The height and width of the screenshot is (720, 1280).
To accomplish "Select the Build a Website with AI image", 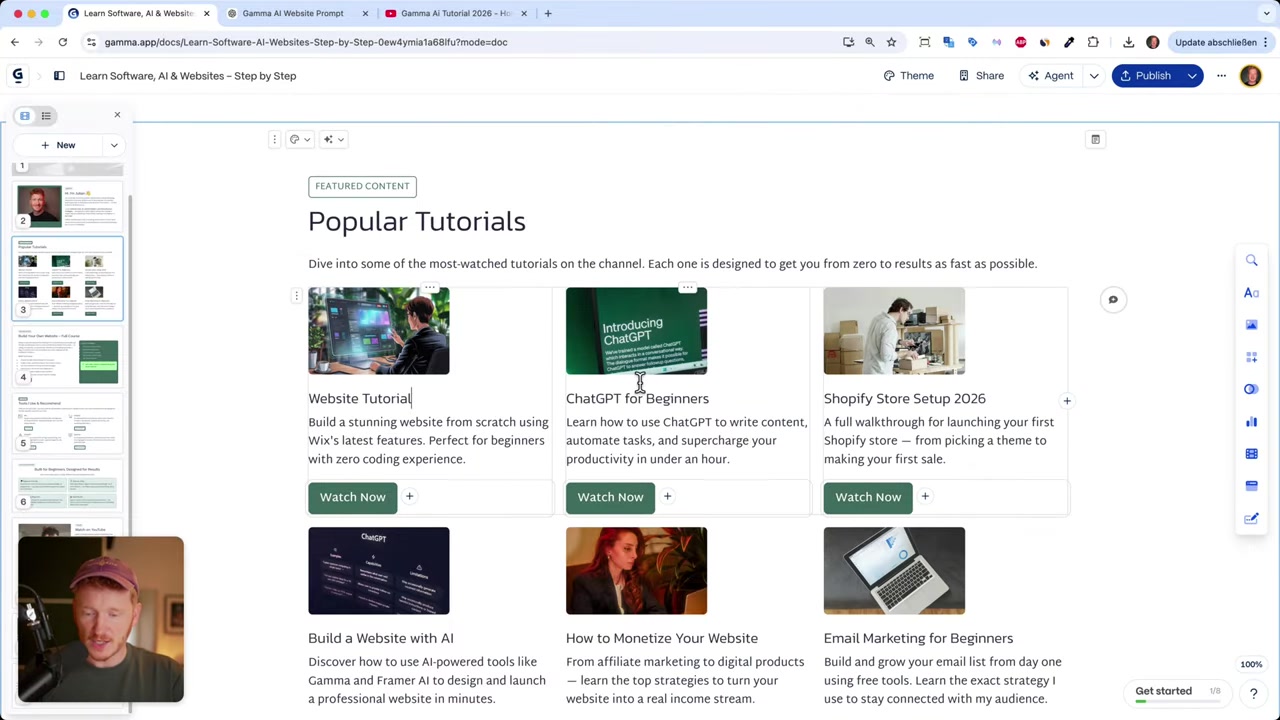I will click(x=379, y=571).
